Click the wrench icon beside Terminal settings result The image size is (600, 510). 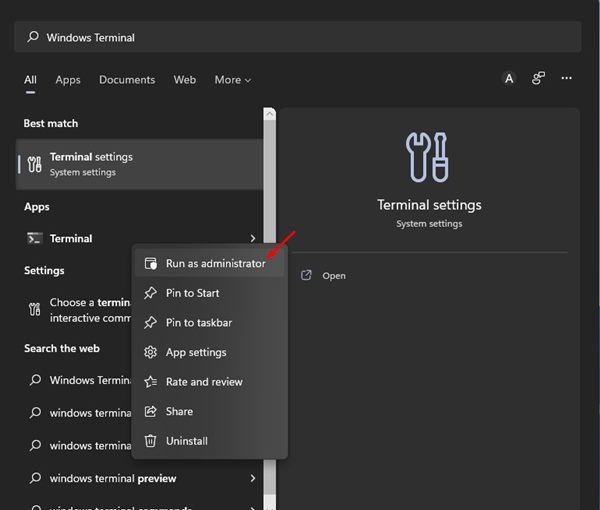click(x=34, y=164)
